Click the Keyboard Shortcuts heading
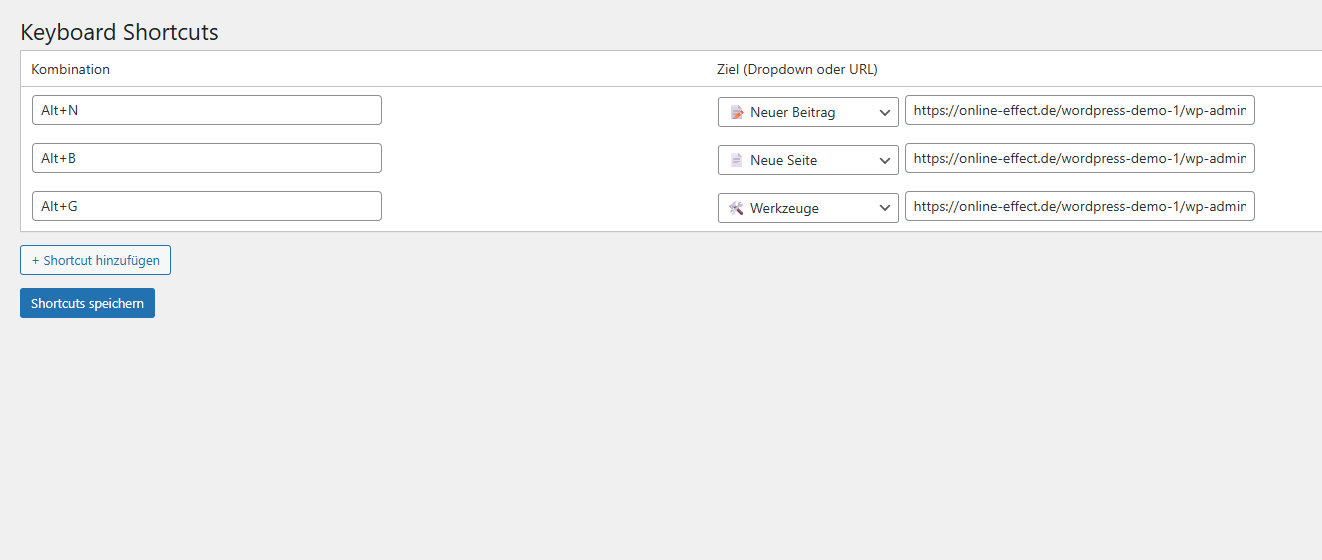1322x560 pixels. 119,32
